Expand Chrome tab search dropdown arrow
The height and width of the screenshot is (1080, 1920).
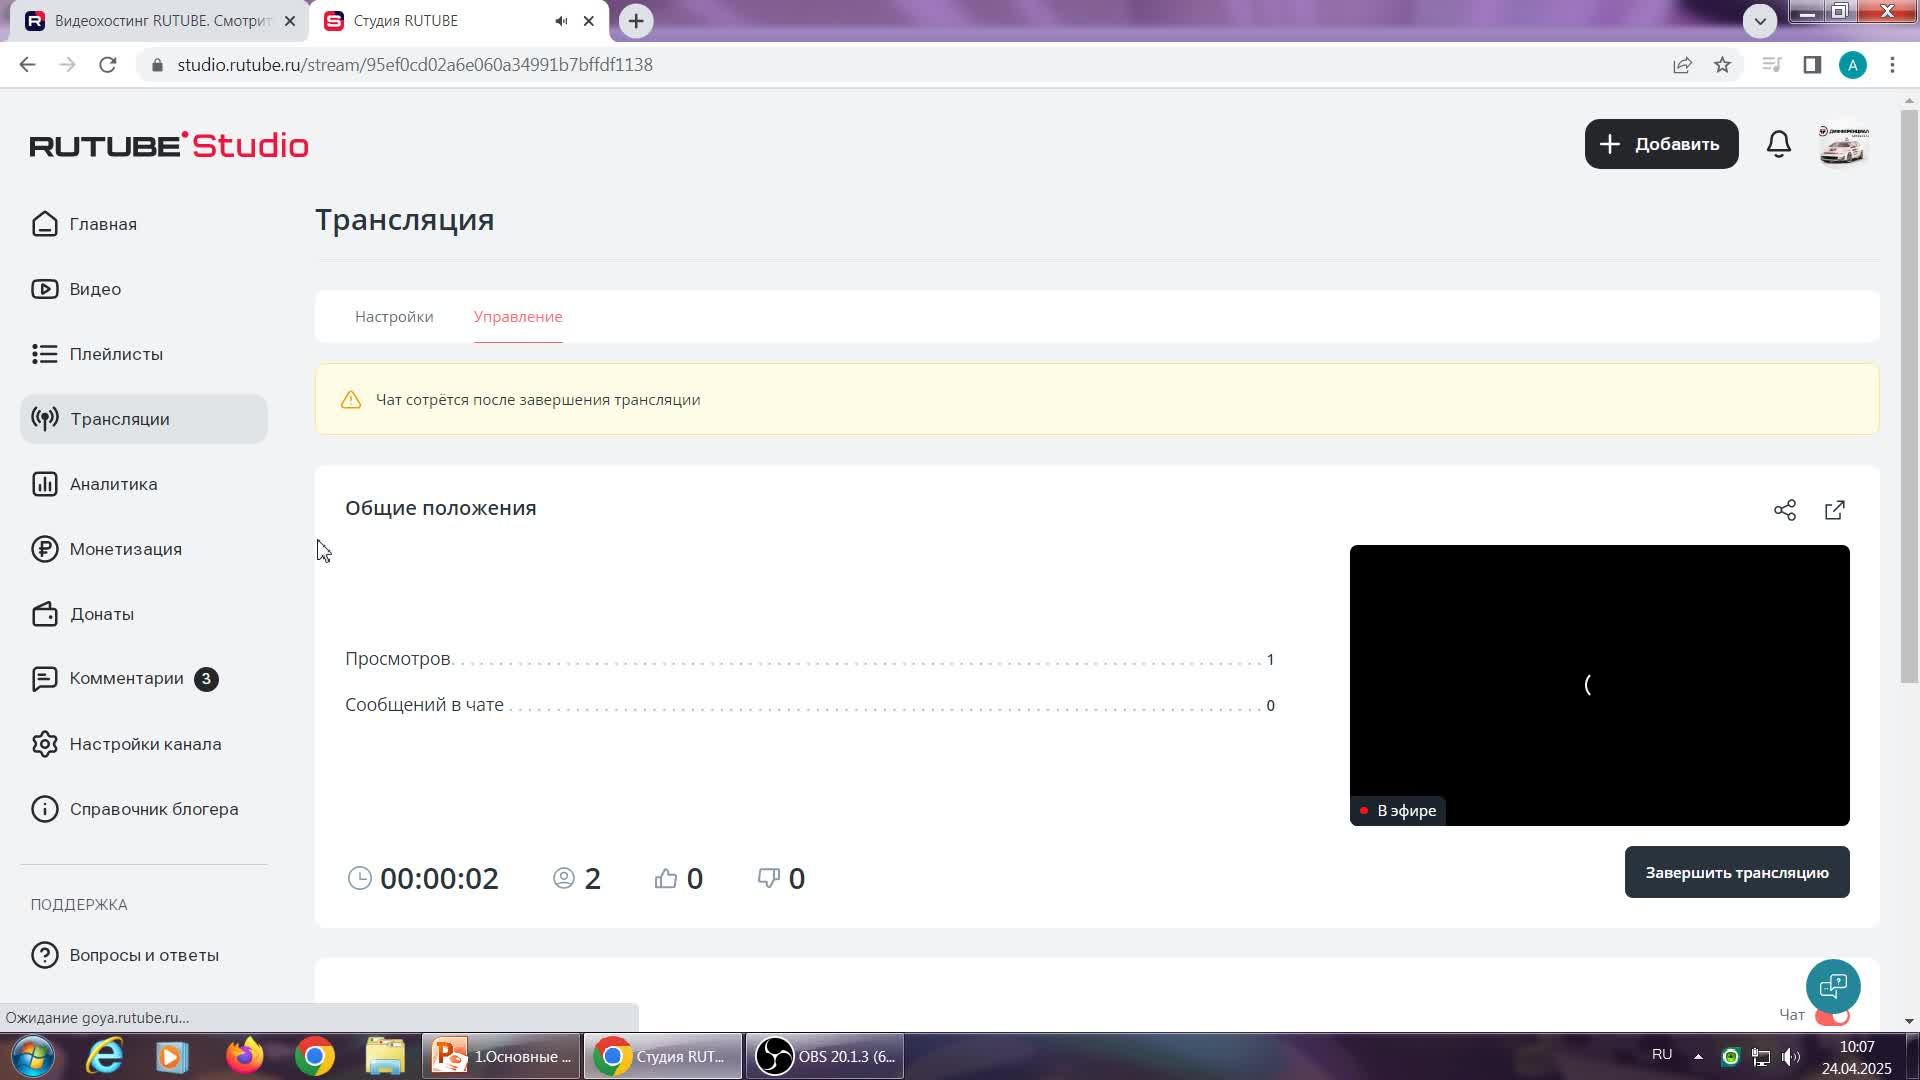[1759, 20]
